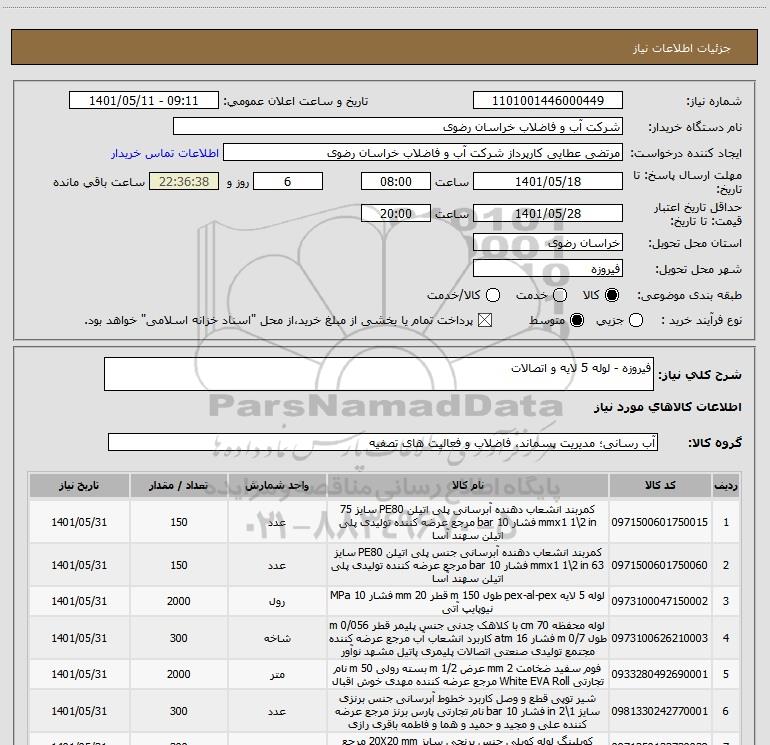Open the اطلاعات تماس خریدار link
770x745 pixels.
coord(165,153)
